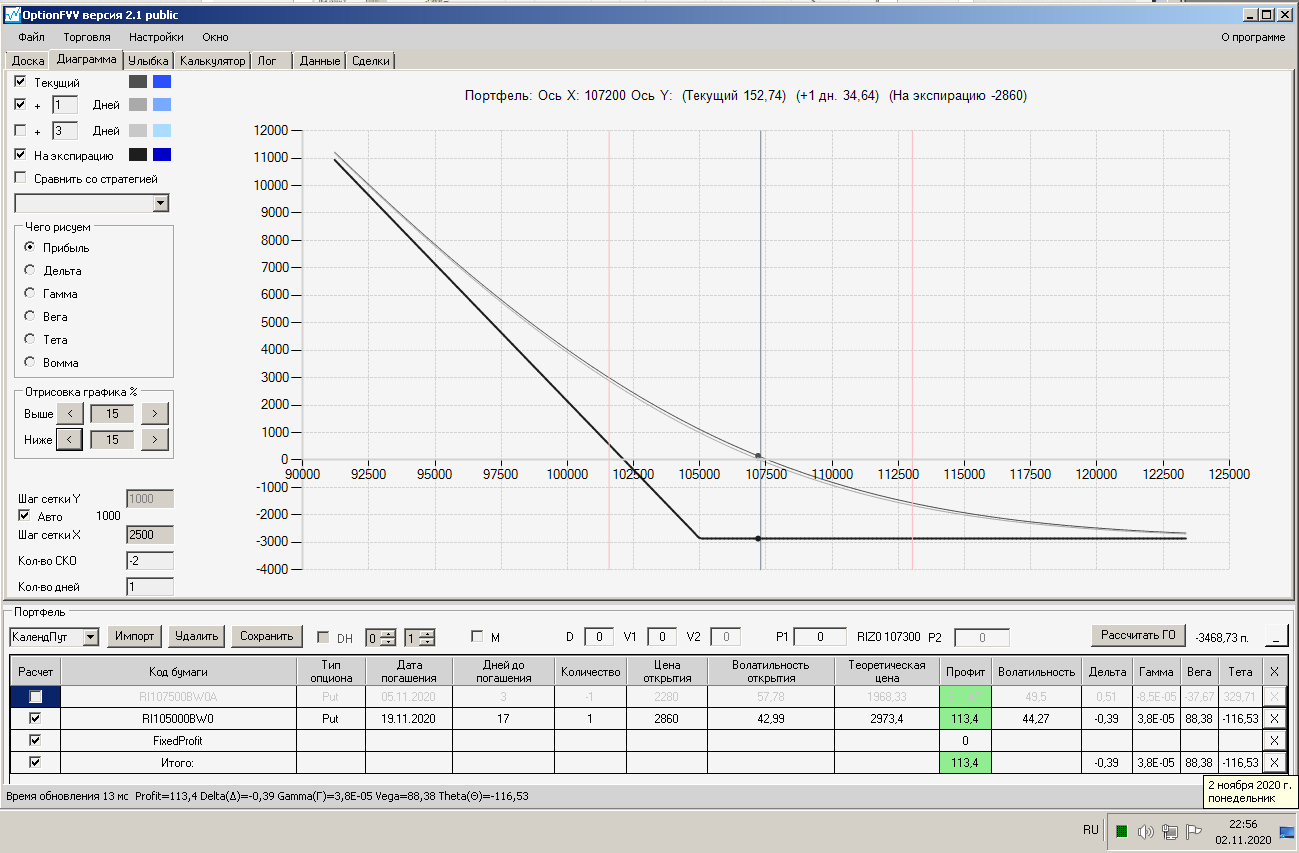Image resolution: width=1299 pixels, height=853 pixels.
Task: Click the Сохранить button
Action: click(266, 636)
